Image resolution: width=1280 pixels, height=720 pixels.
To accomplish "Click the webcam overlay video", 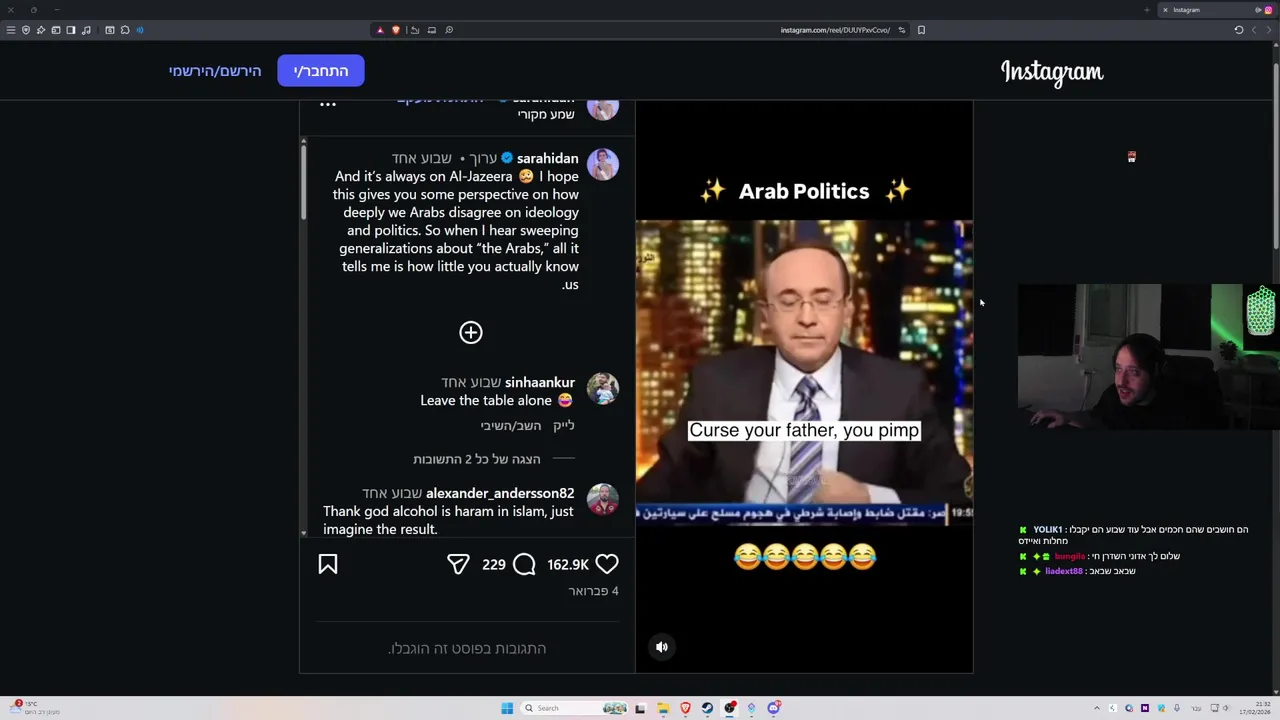I will click(1149, 357).
